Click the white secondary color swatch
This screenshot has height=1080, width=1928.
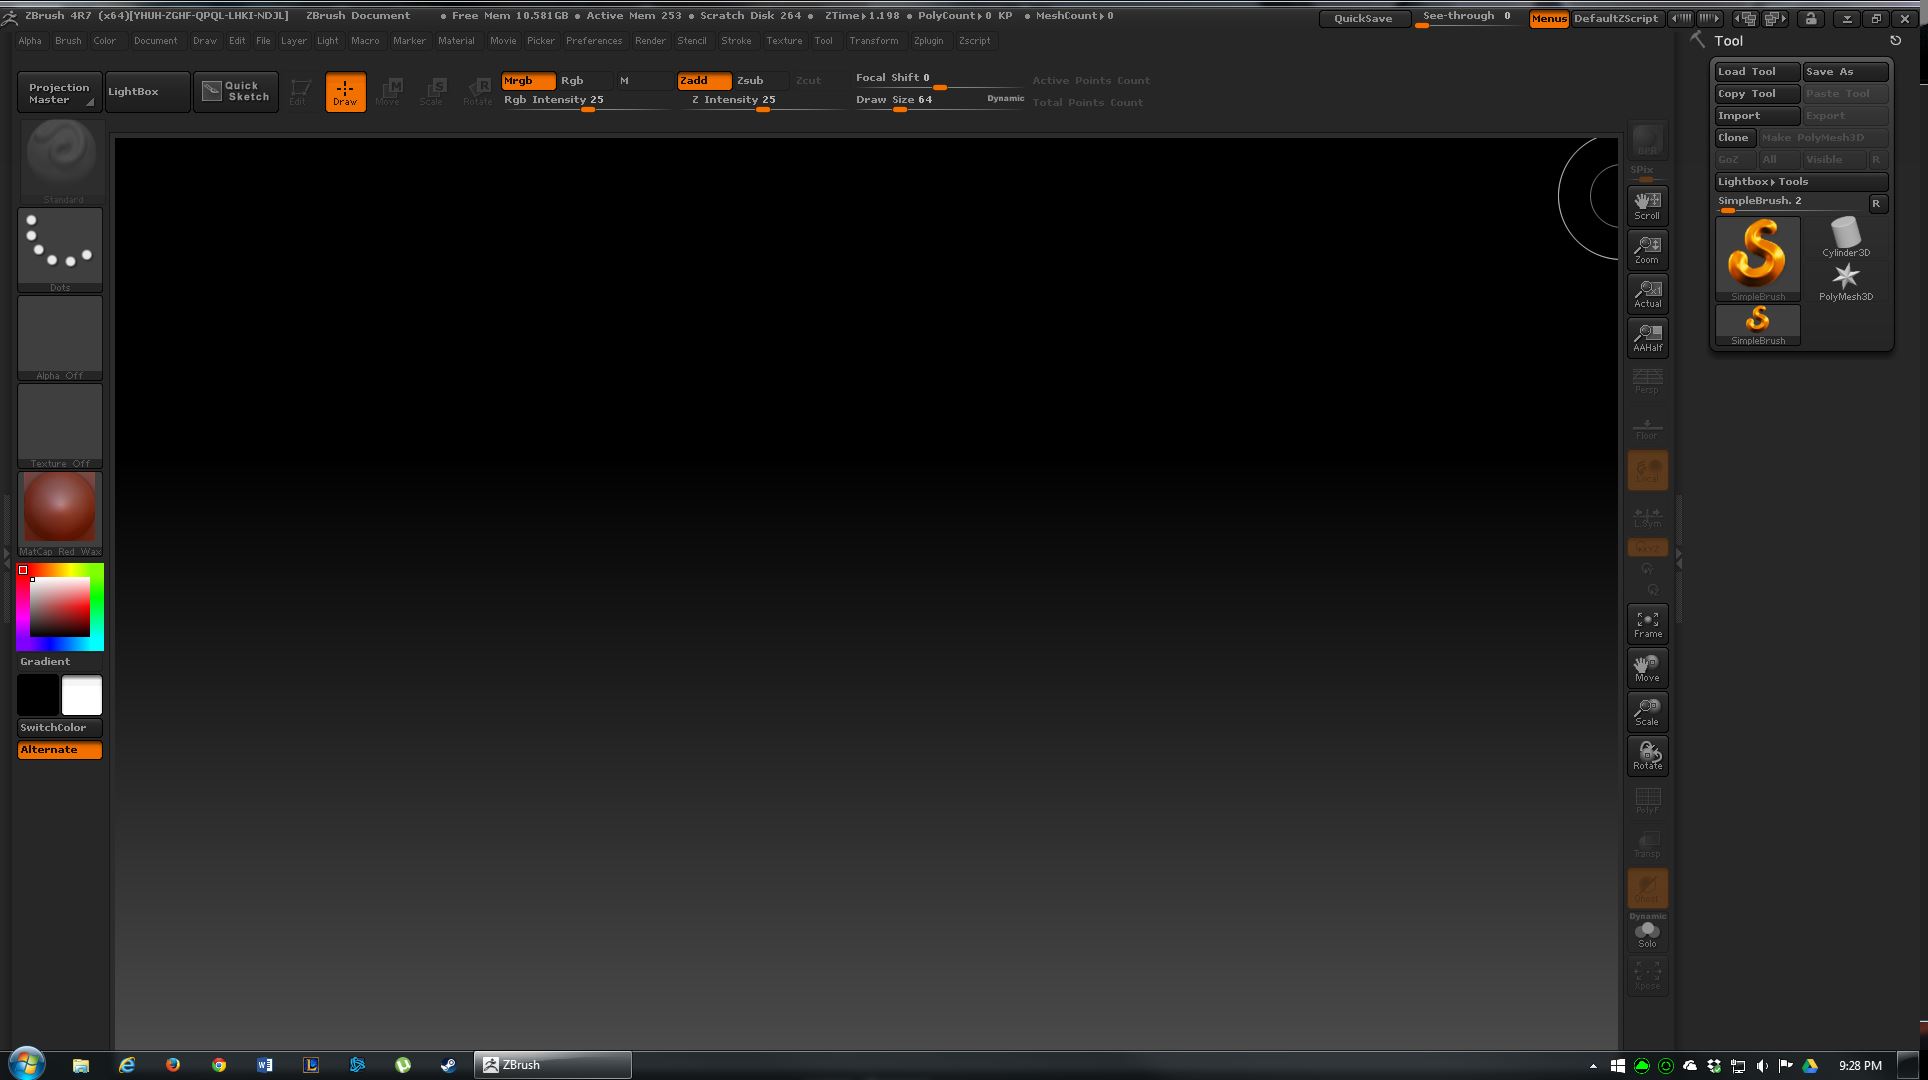(82, 695)
